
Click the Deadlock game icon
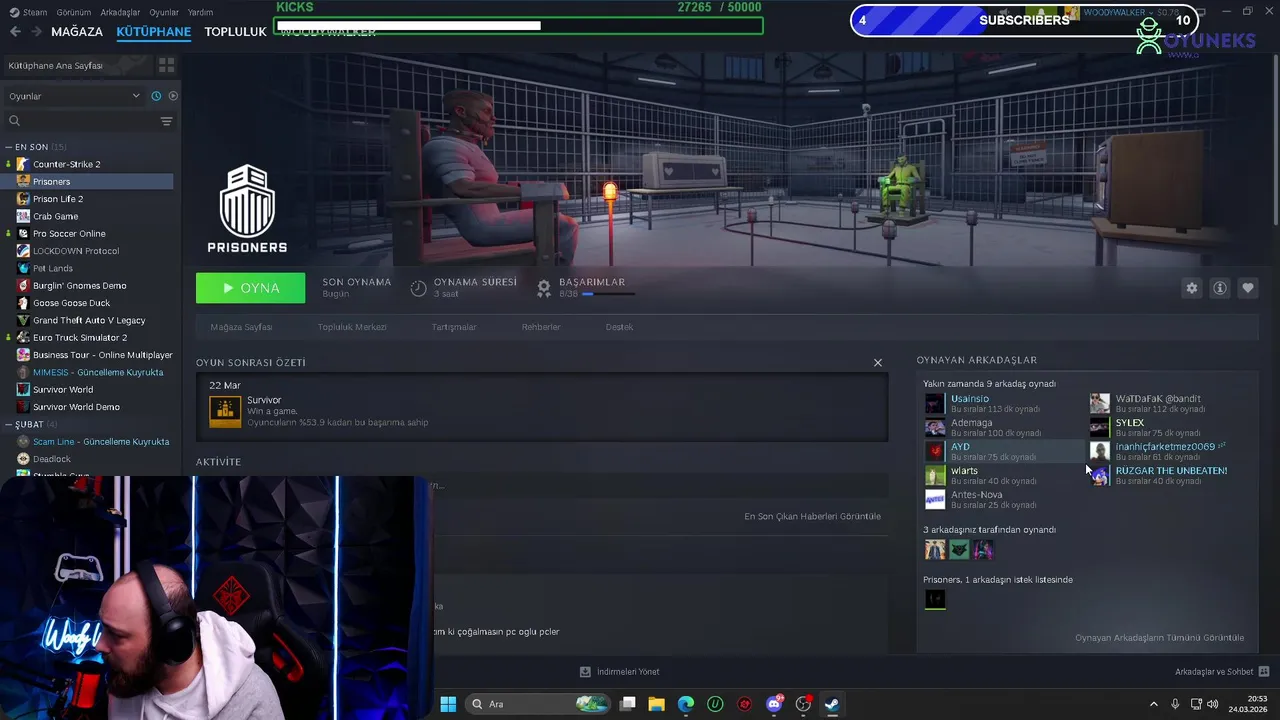click(24, 459)
